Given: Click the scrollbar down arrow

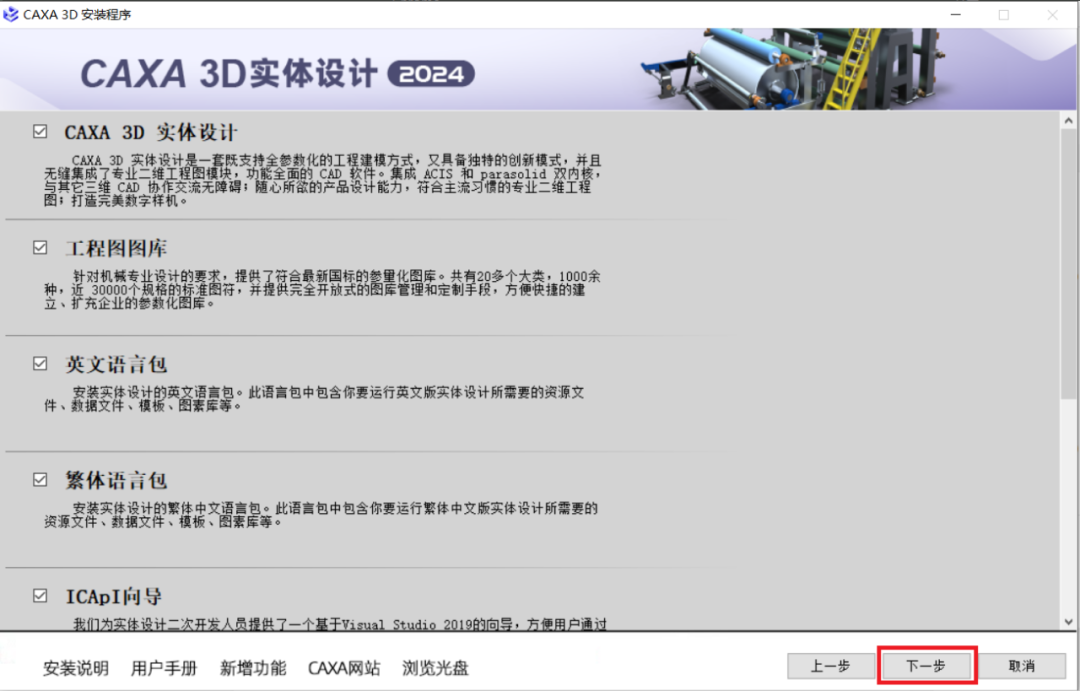Looking at the screenshot, I should point(1068,621).
